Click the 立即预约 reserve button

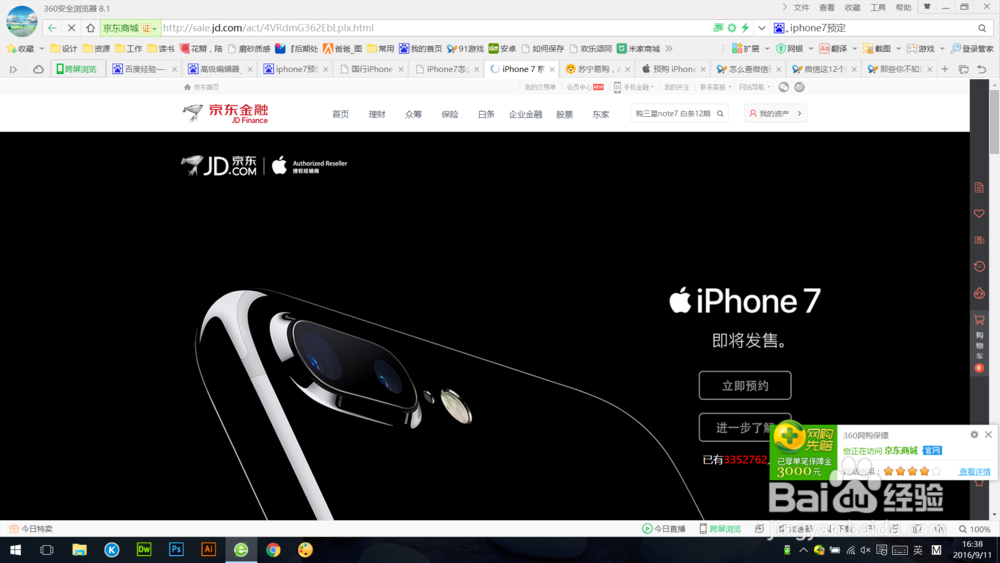tap(745, 386)
